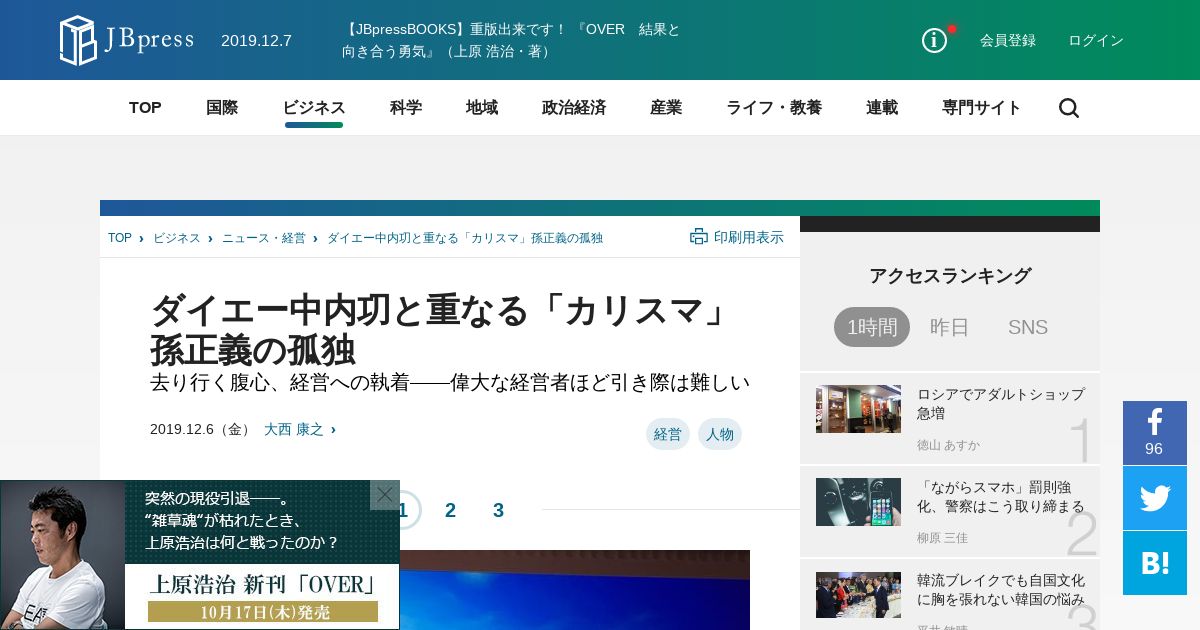This screenshot has height=630, width=1200.
Task: Open the 科学 menu item
Action: tap(406, 108)
